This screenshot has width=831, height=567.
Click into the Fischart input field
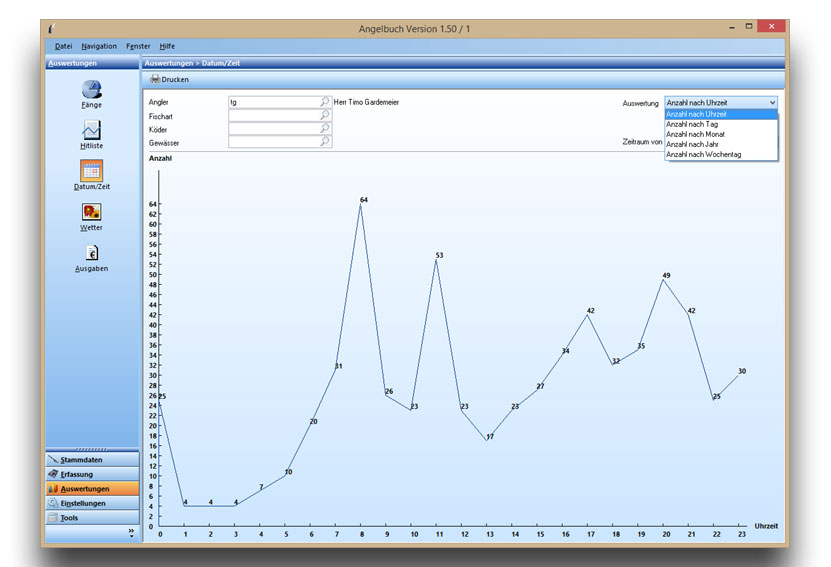tap(273, 115)
